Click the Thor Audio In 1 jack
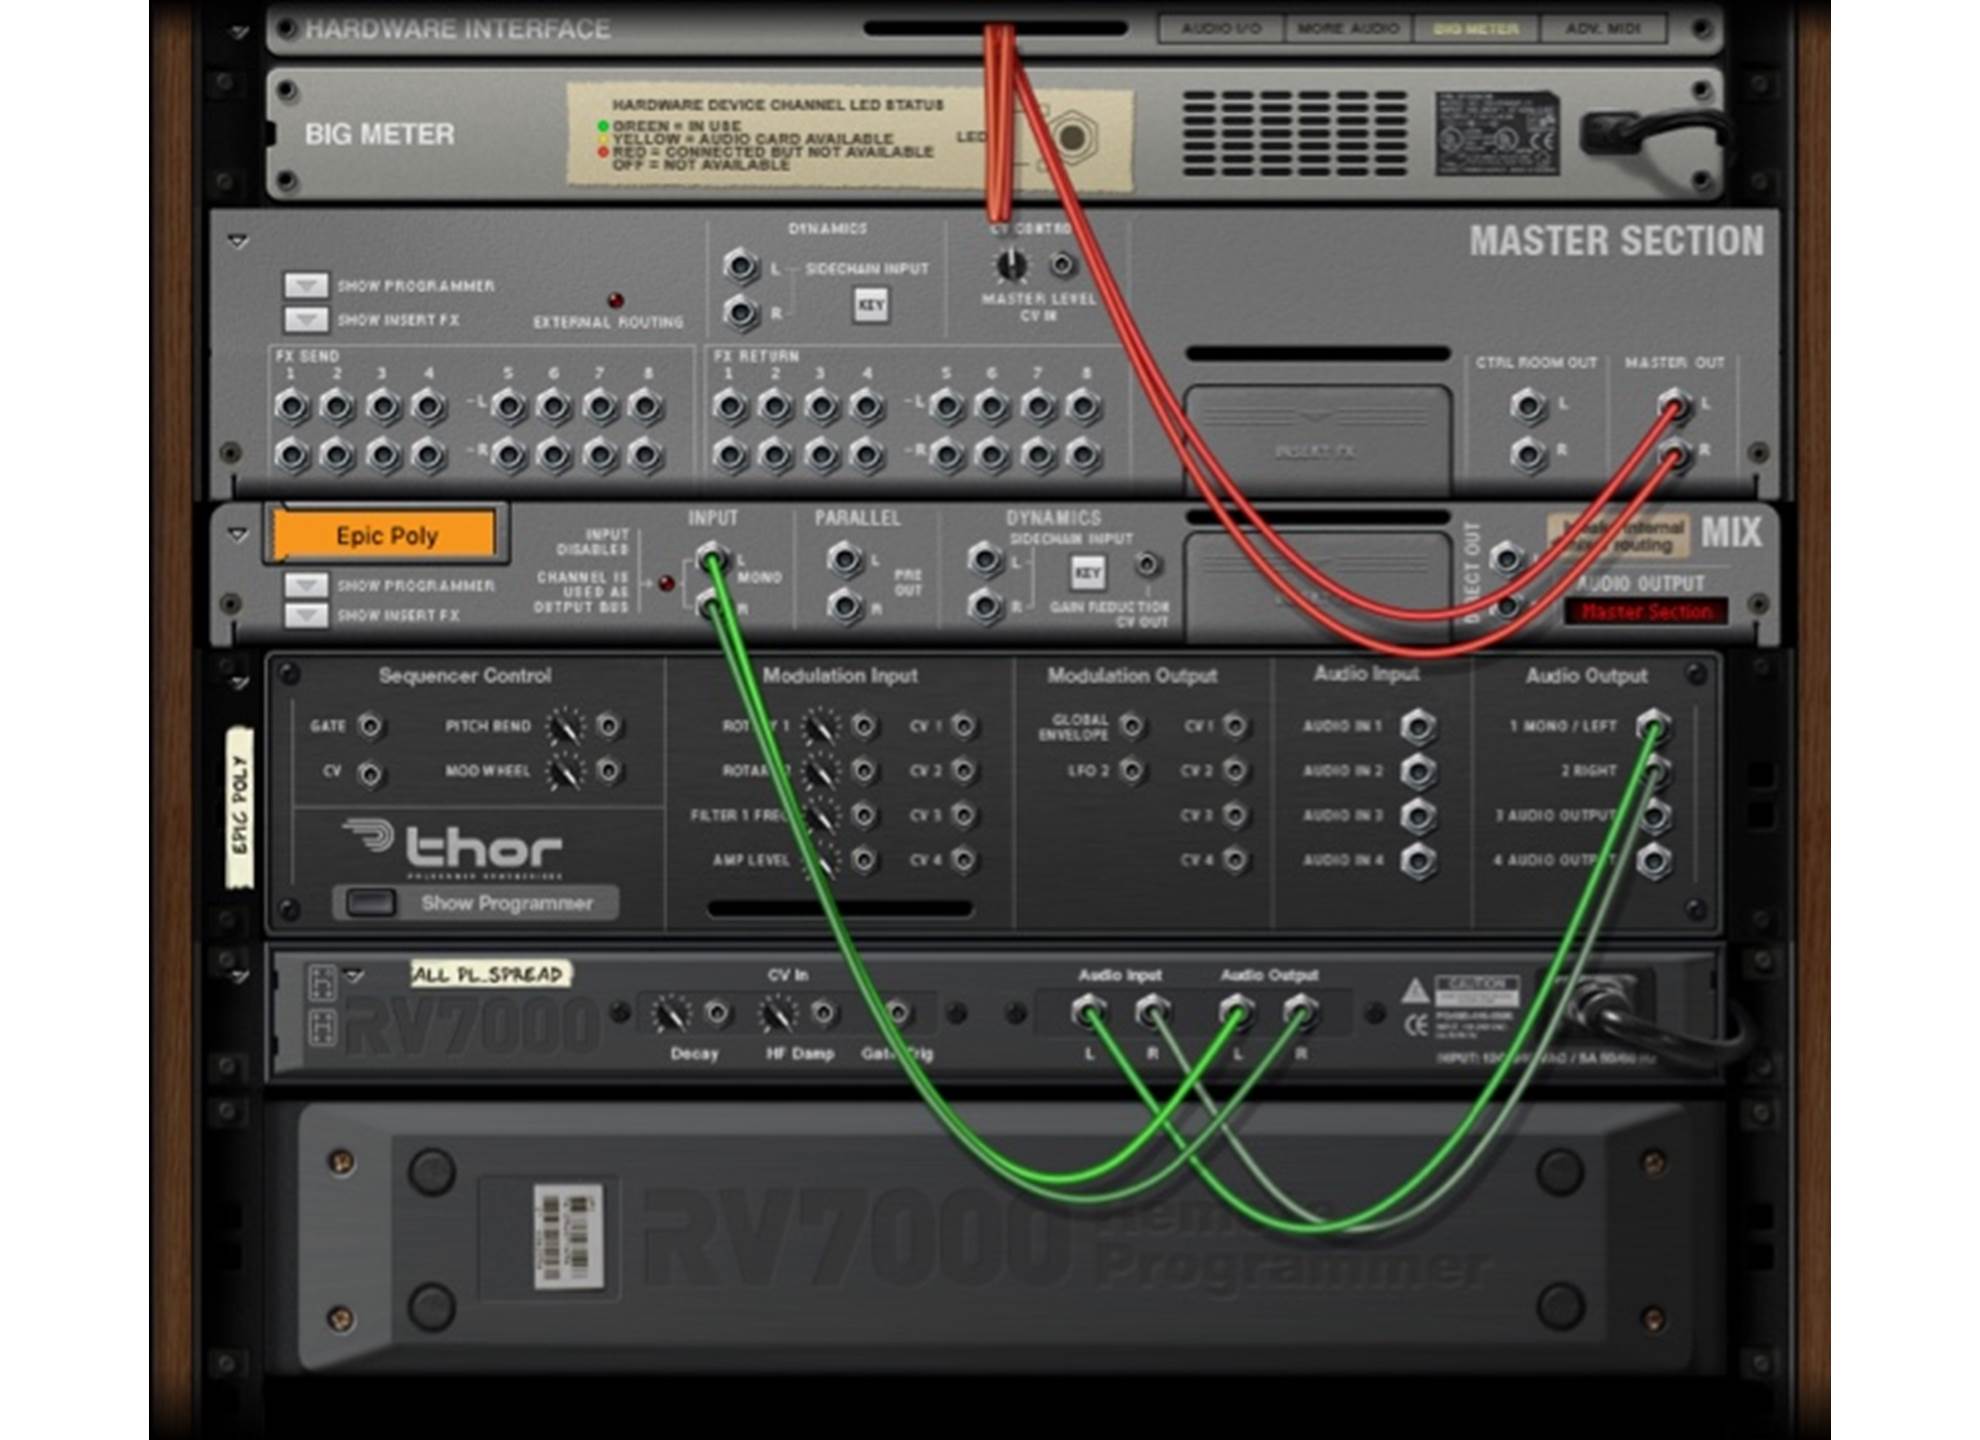Viewport: 1980px width, 1440px height. tap(1418, 726)
